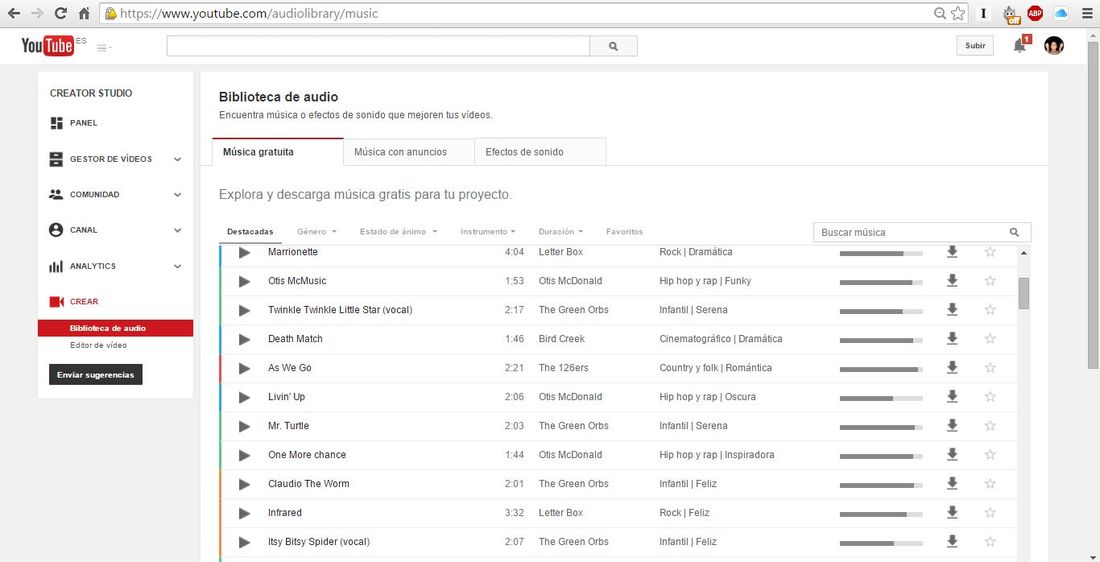The width and height of the screenshot is (1100, 562).
Task: Star One More chance track
Action: [990, 455]
